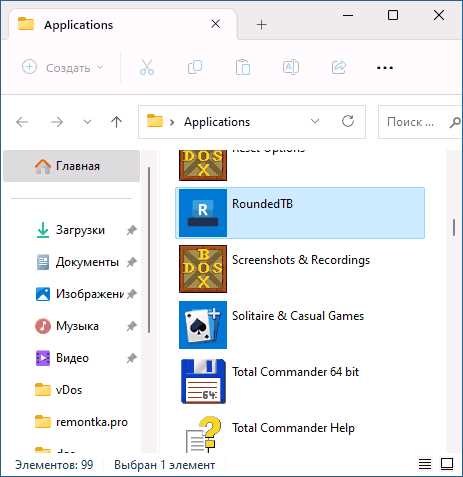This screenshot has width=463, height=477.
Task: Click the Поиск search field
Action: click(x=413, y=122)
